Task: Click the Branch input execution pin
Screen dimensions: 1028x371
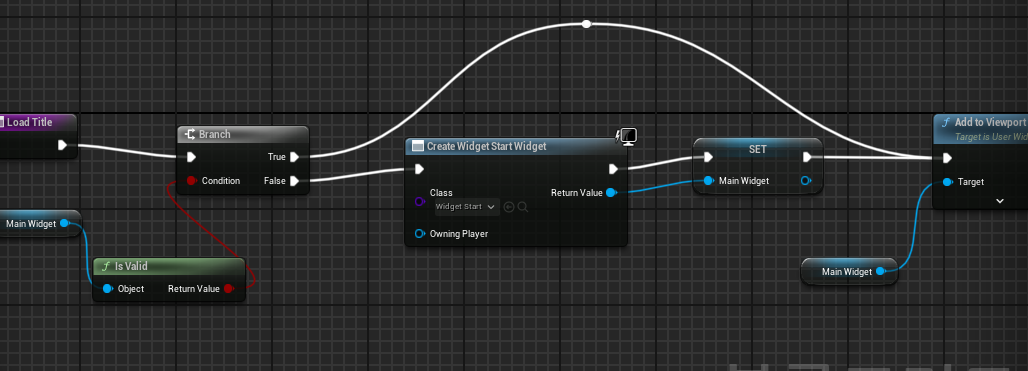Action: coord(191,157)
